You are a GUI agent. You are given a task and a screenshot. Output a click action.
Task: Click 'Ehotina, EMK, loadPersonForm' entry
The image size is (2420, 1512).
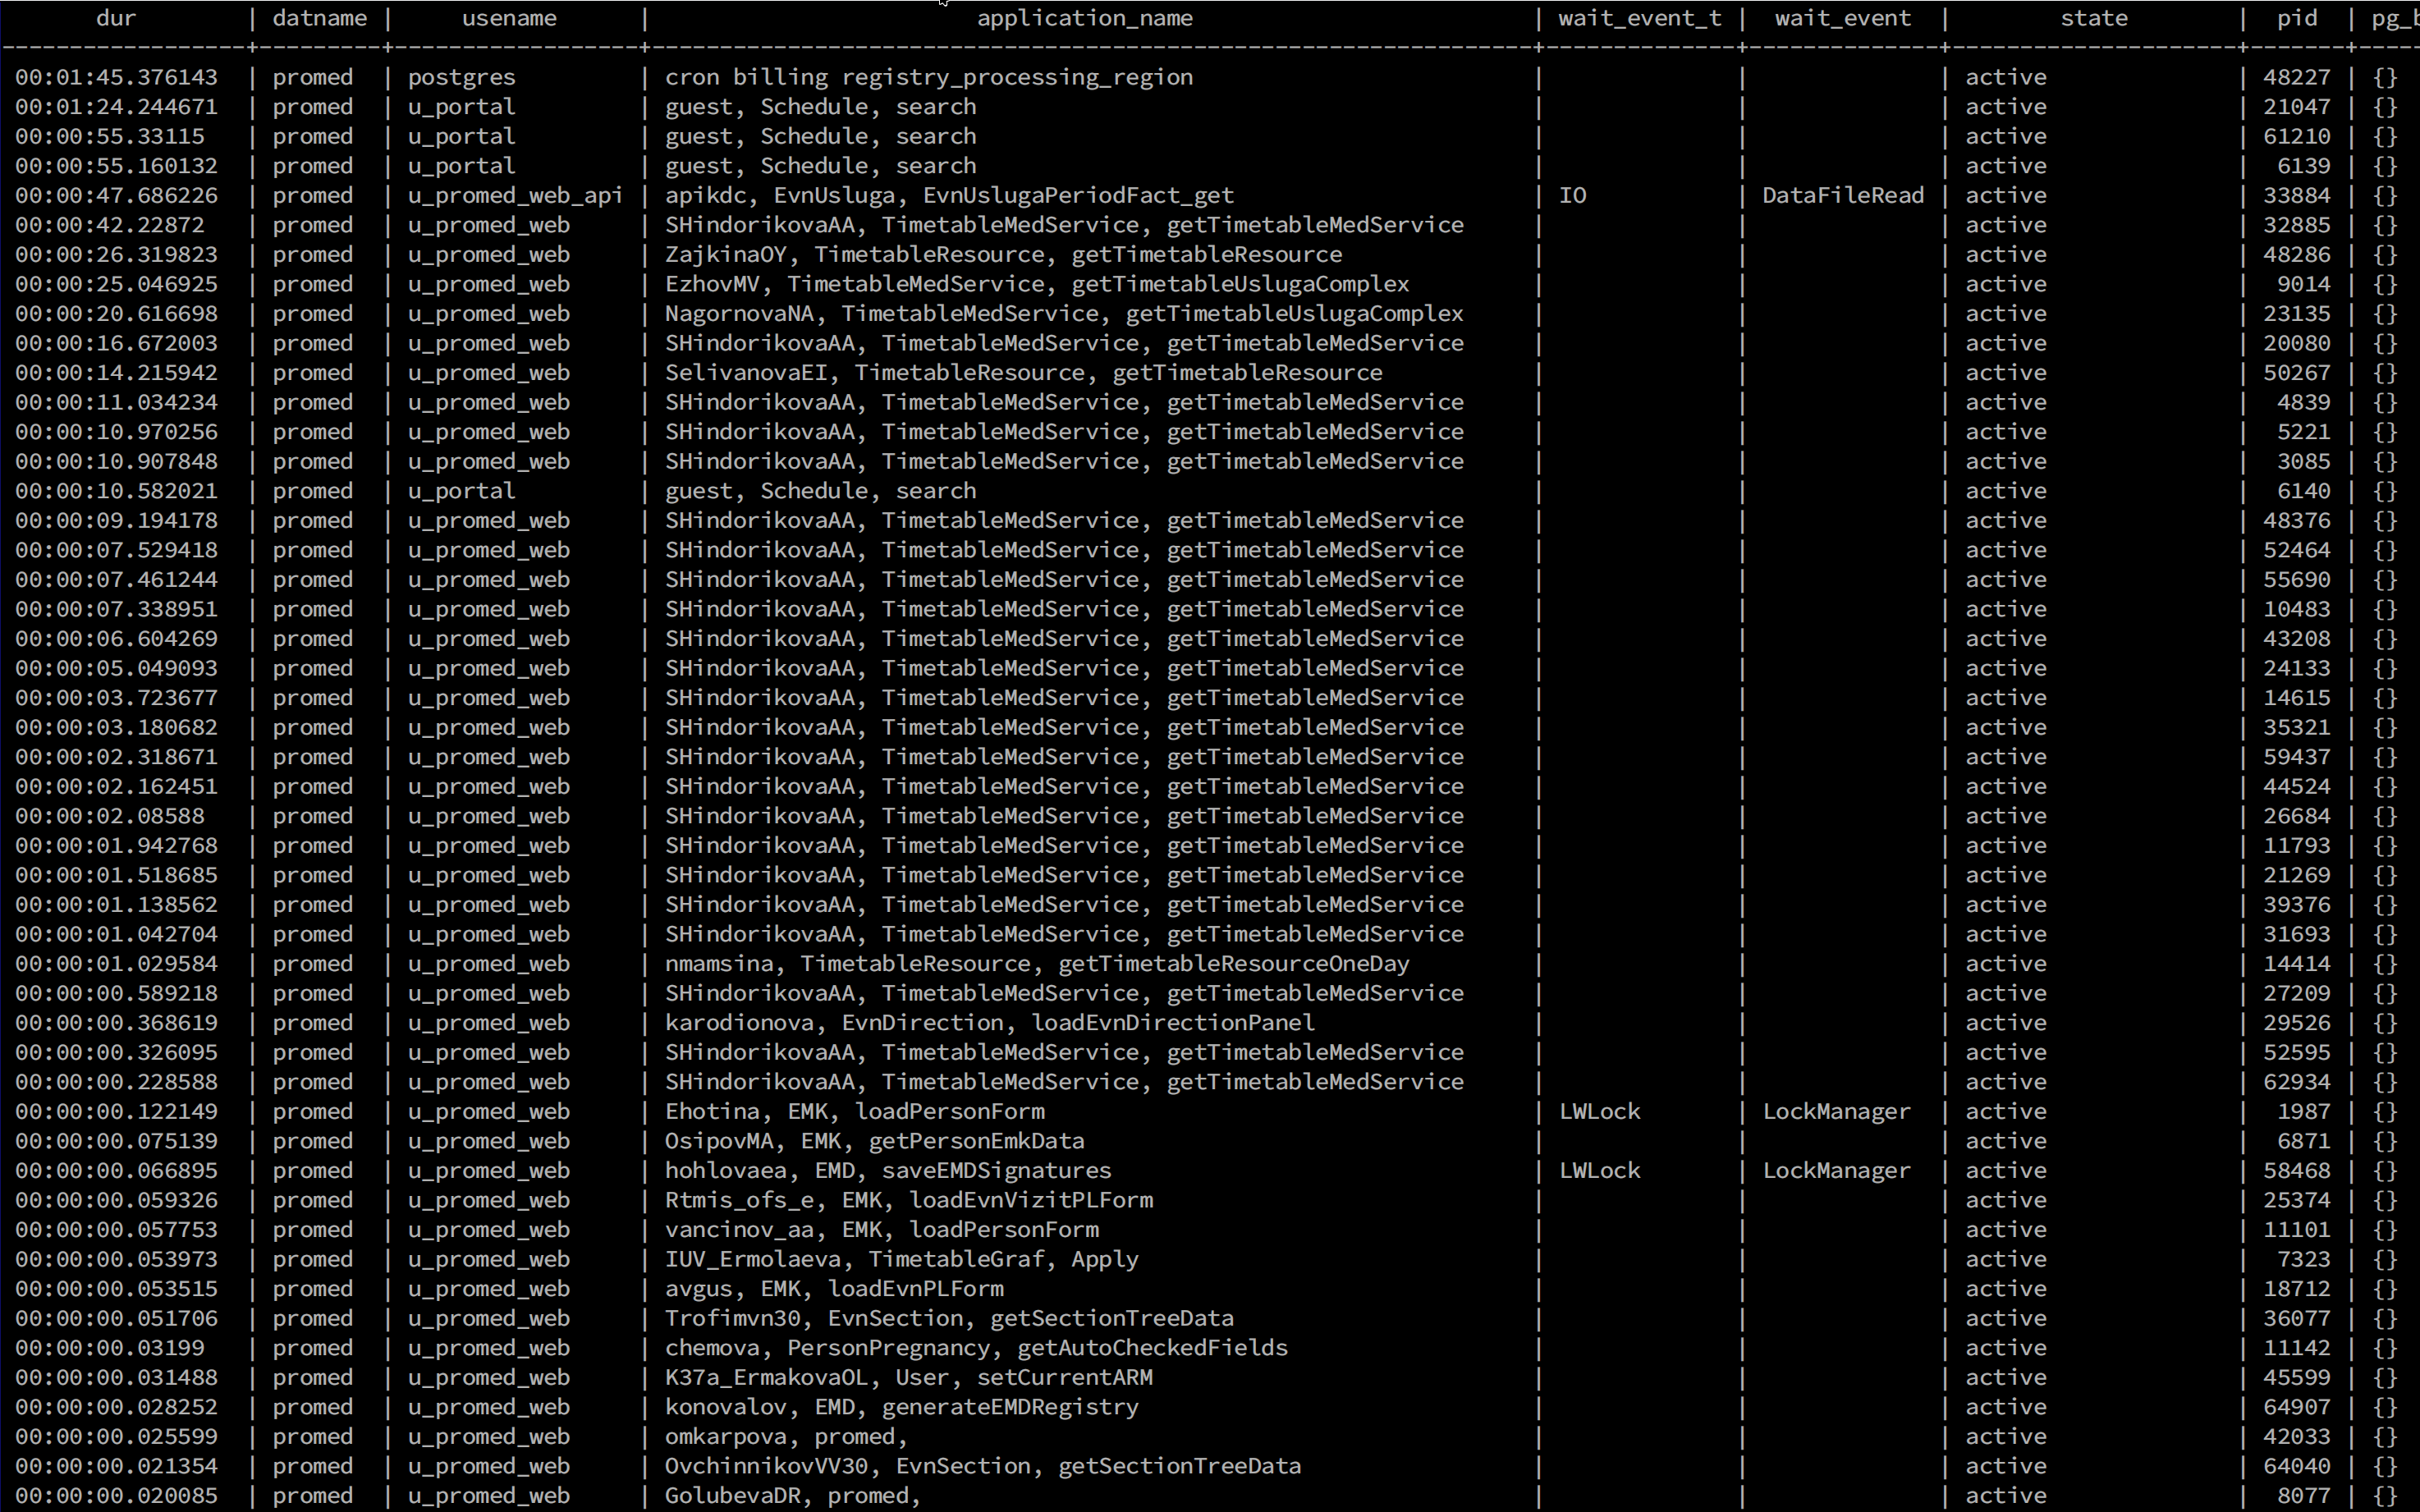click(855, 1112)
